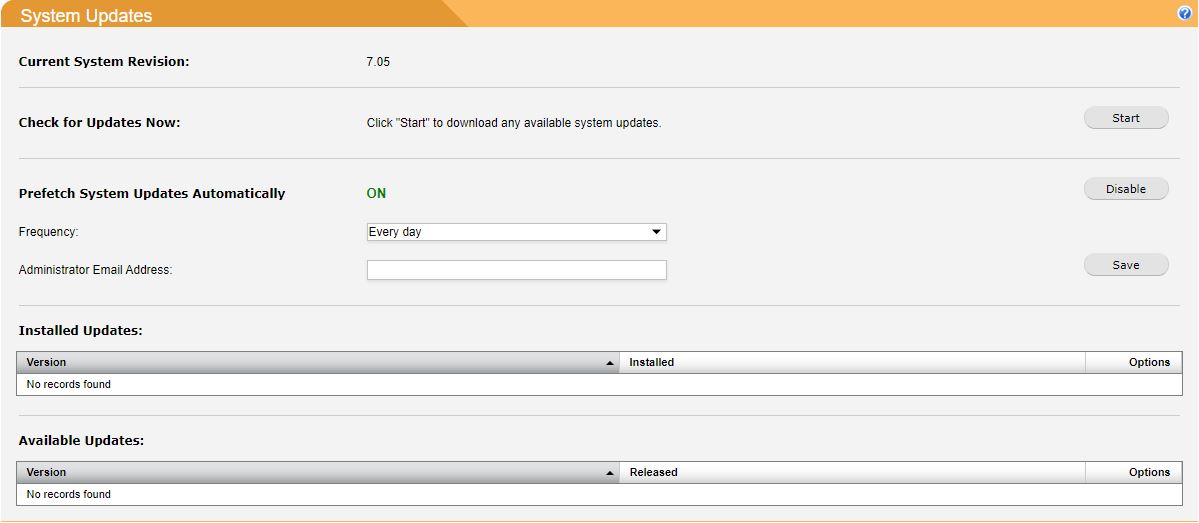Save the administrator email settings
The width and height of the screenshot is (1199, 523).
tap(1126, 265)
